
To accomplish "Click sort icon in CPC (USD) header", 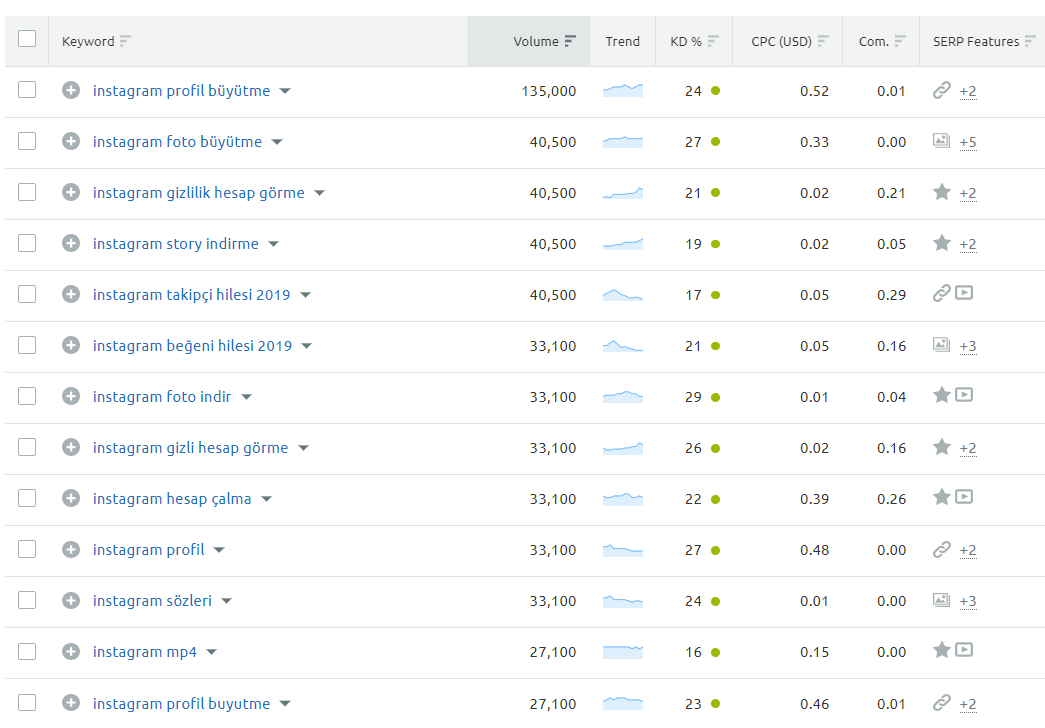I will [823, 41].
